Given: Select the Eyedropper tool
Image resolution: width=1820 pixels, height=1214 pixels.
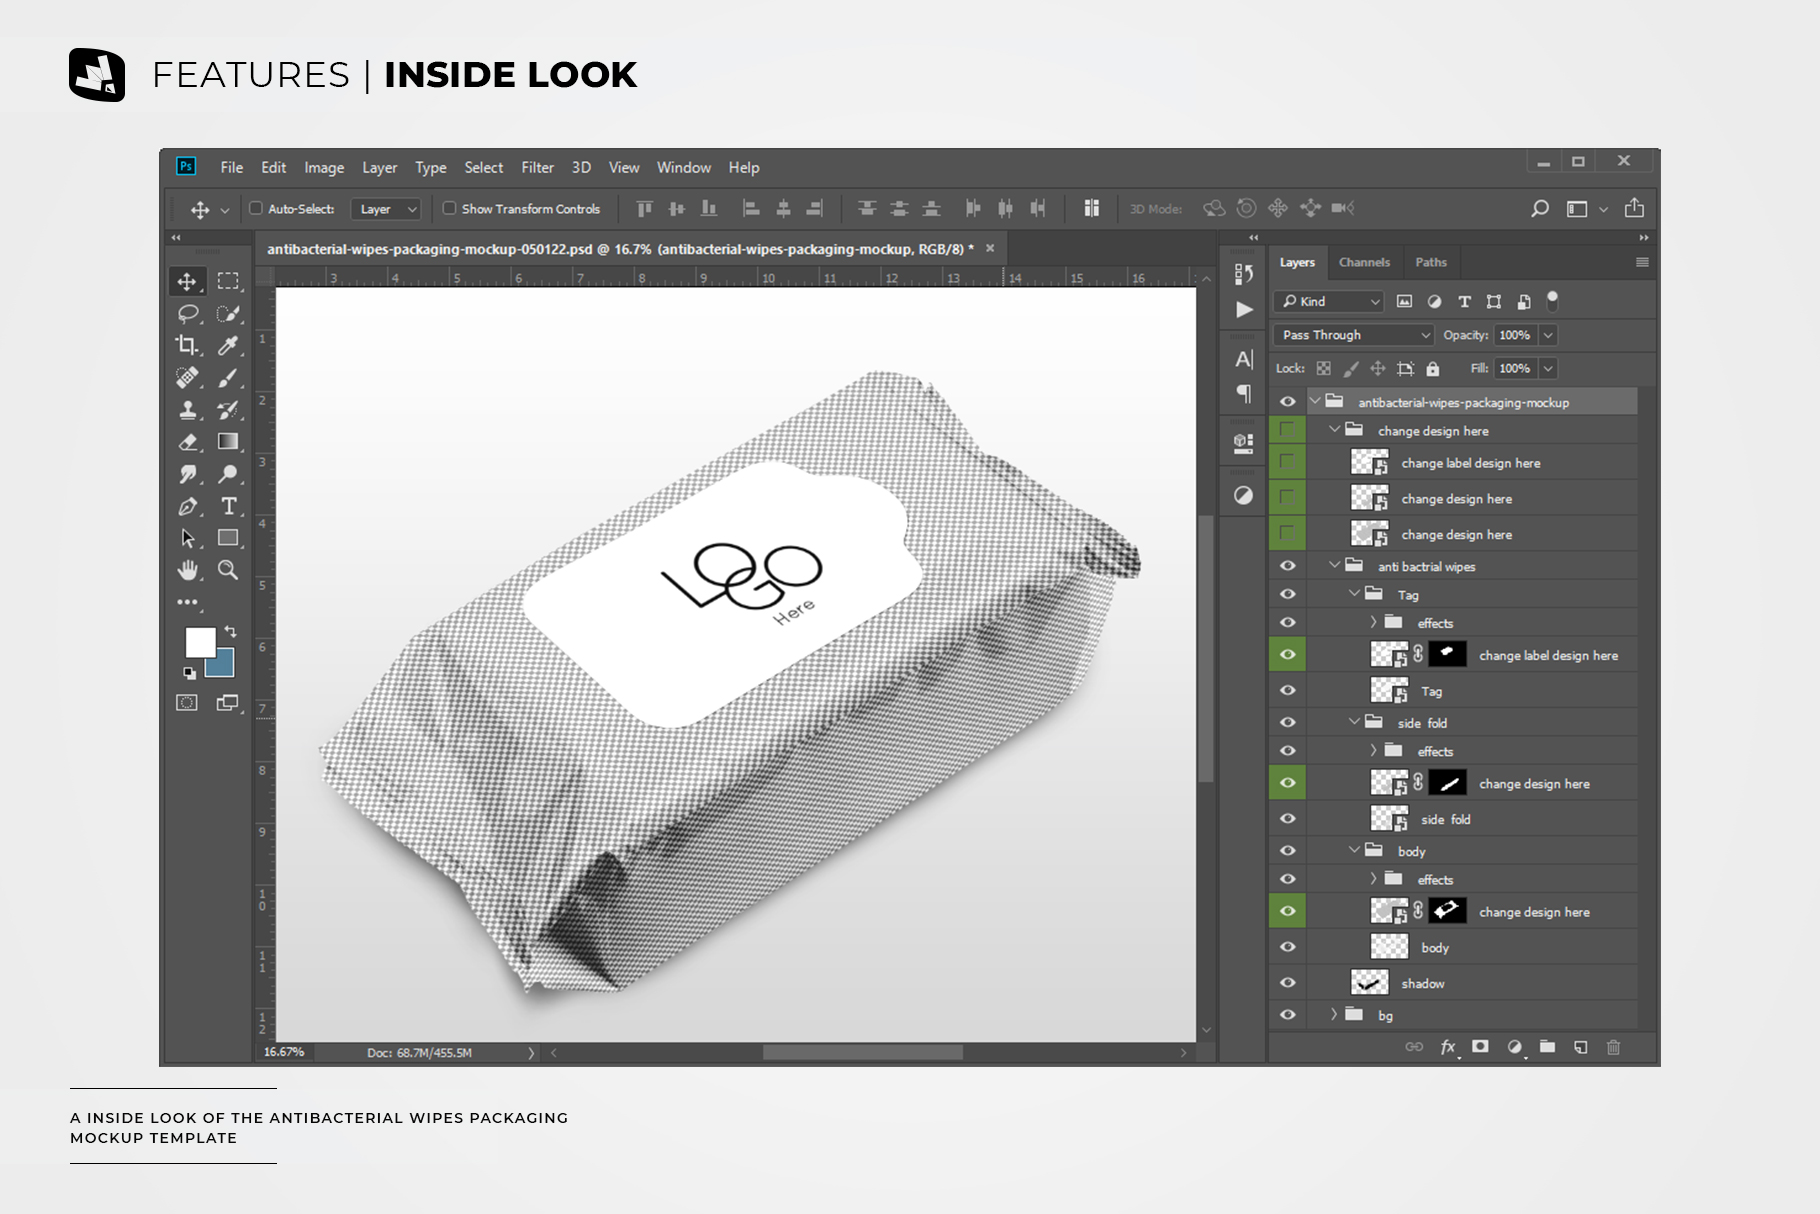Looking at the screenshot, I should click(x=228, y=346).
